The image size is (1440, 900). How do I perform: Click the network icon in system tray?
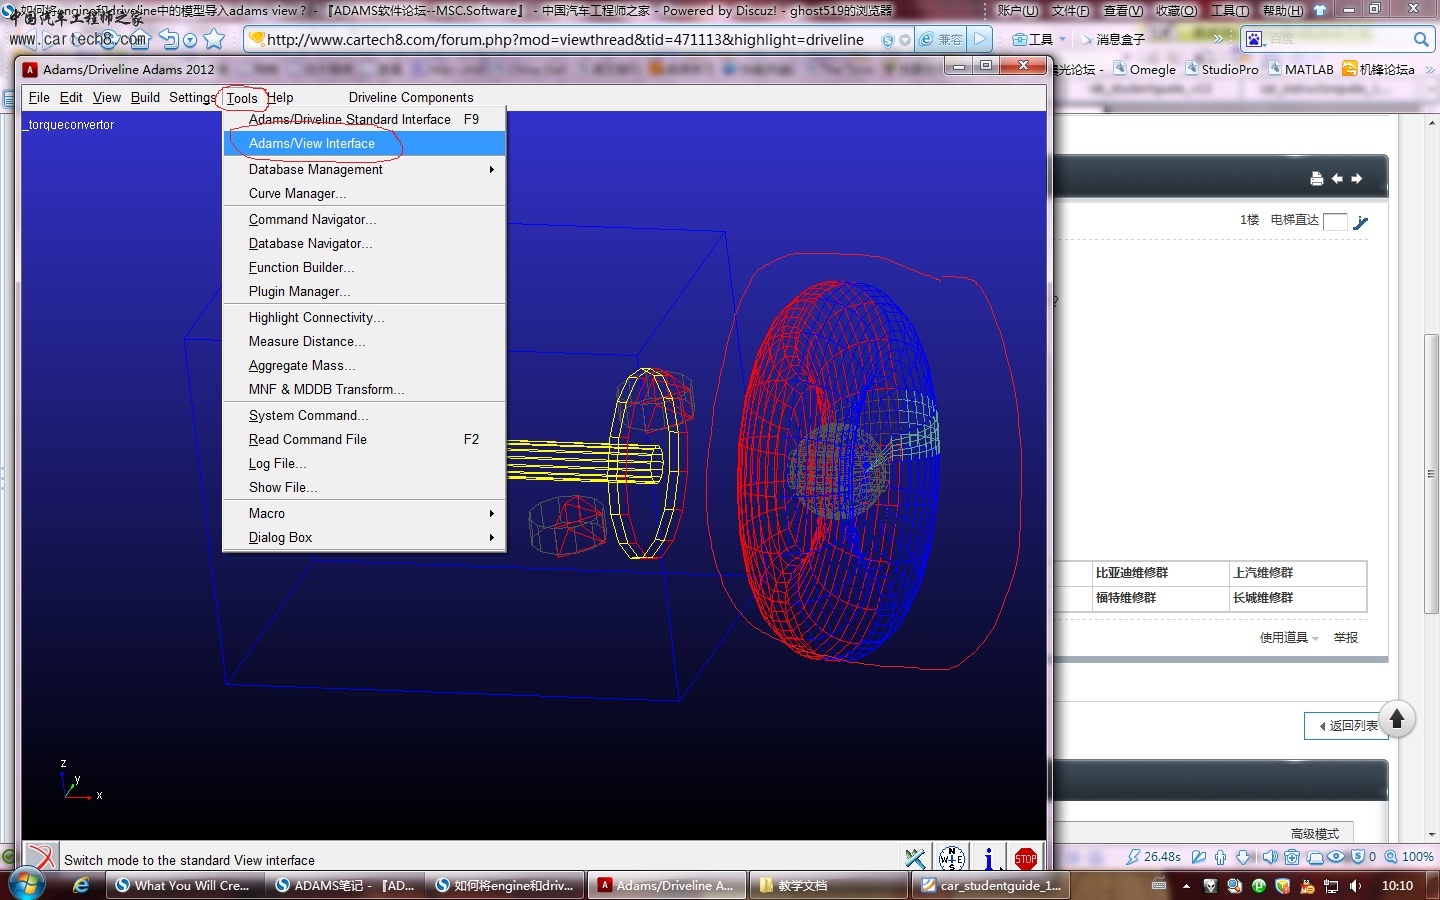(1331, 886)
